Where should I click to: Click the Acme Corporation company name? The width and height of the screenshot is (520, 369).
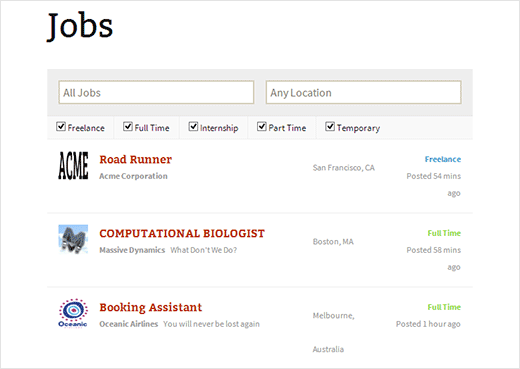pos(133,176)
